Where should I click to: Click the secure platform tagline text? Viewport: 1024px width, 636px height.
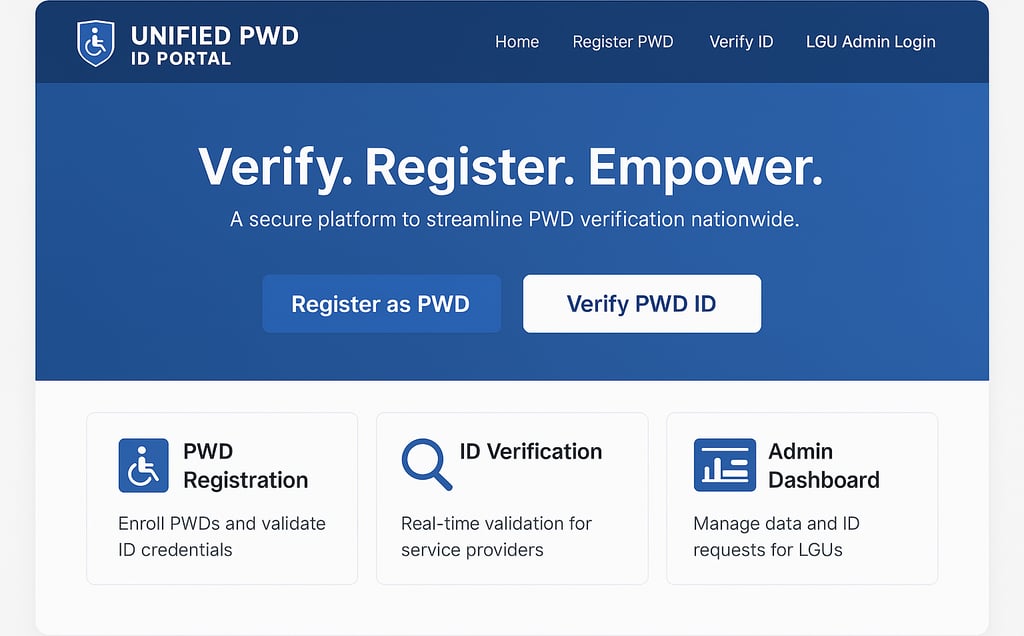coord(512,219)
